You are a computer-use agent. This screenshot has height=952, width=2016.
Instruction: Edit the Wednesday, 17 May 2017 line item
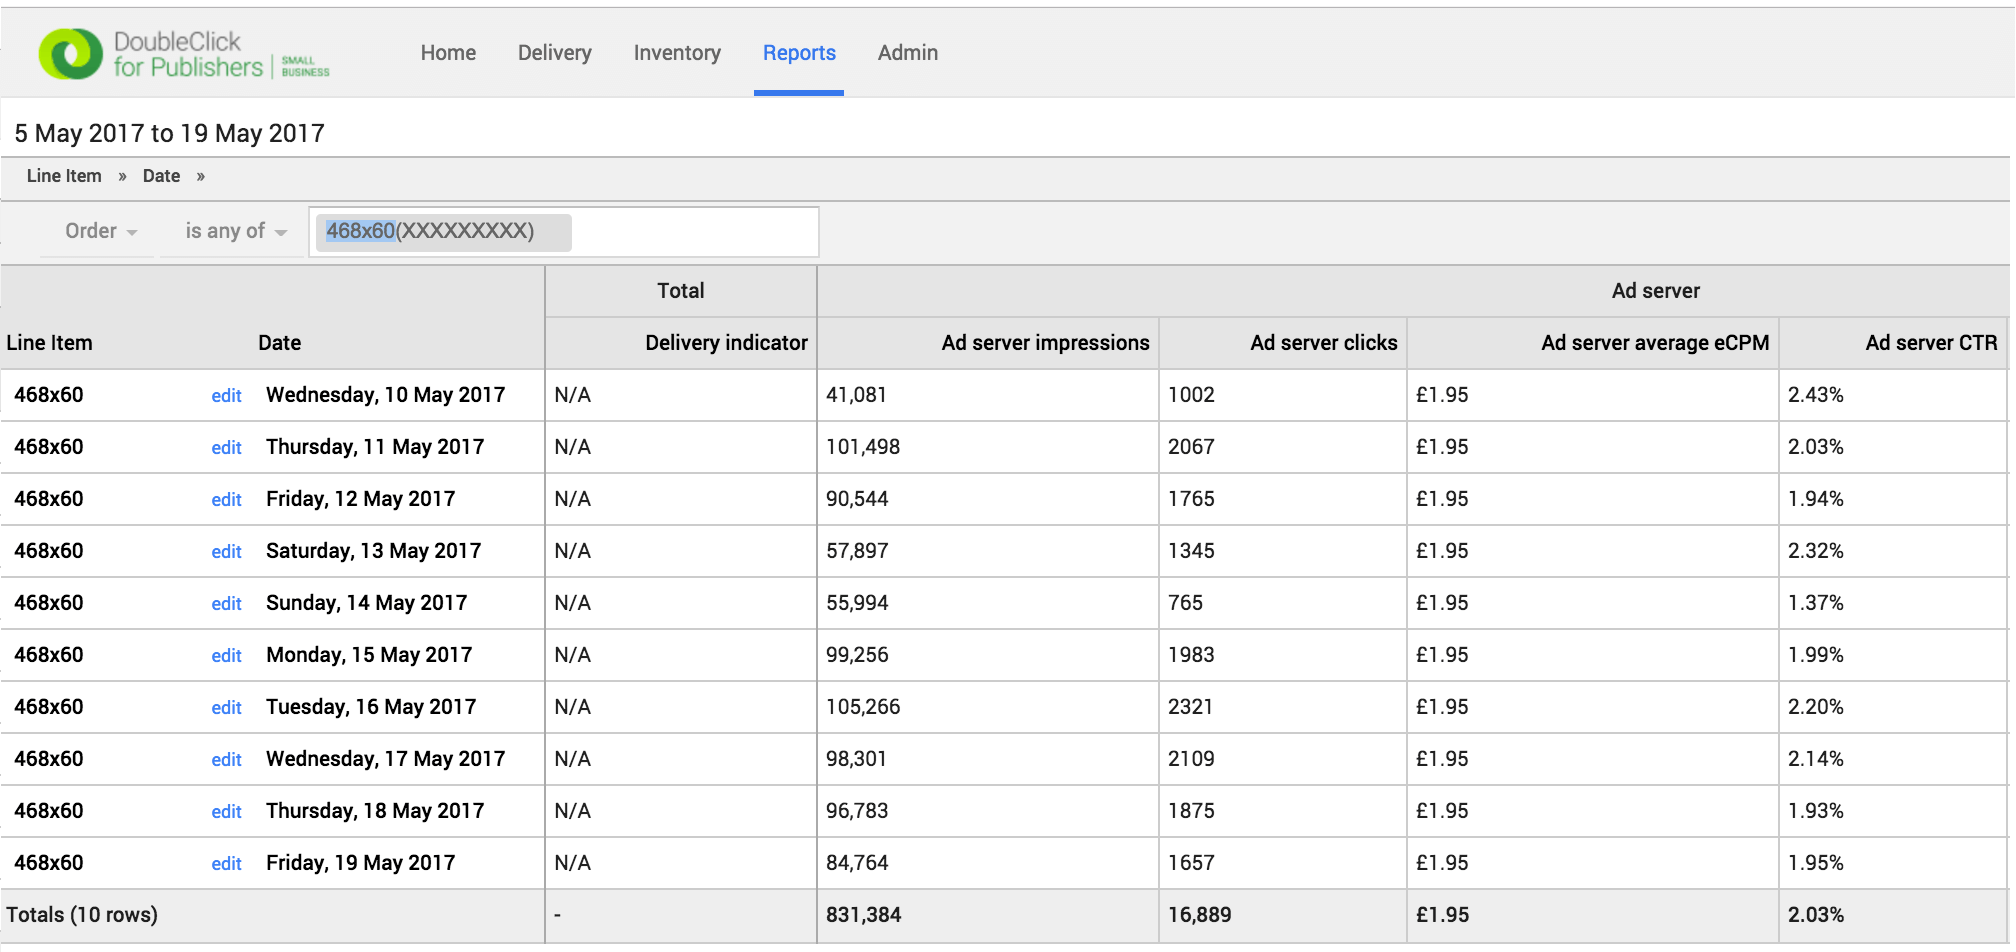point(226,760)
